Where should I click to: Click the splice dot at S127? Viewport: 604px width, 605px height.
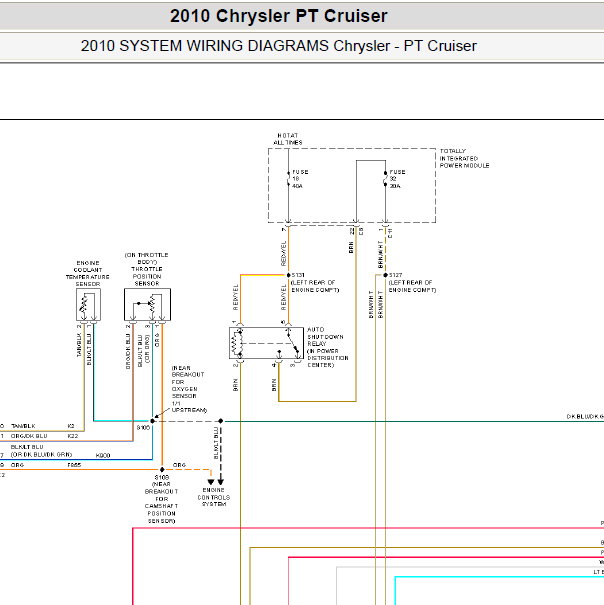[385, 275]
